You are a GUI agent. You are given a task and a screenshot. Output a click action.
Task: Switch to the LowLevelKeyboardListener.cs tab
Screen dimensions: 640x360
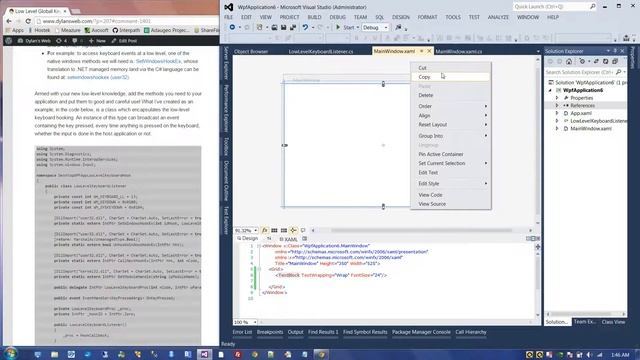321,51
